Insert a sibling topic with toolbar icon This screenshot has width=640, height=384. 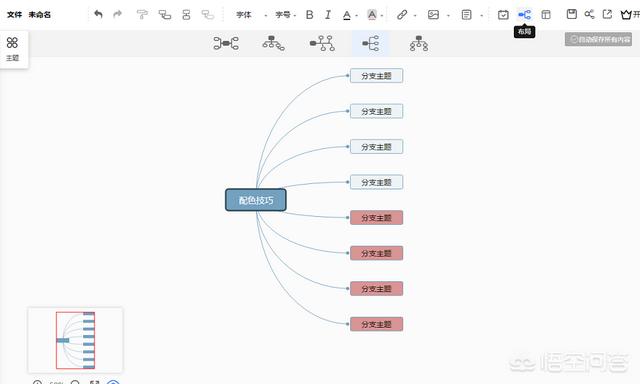pyautogui.click(x=186, y=15)
